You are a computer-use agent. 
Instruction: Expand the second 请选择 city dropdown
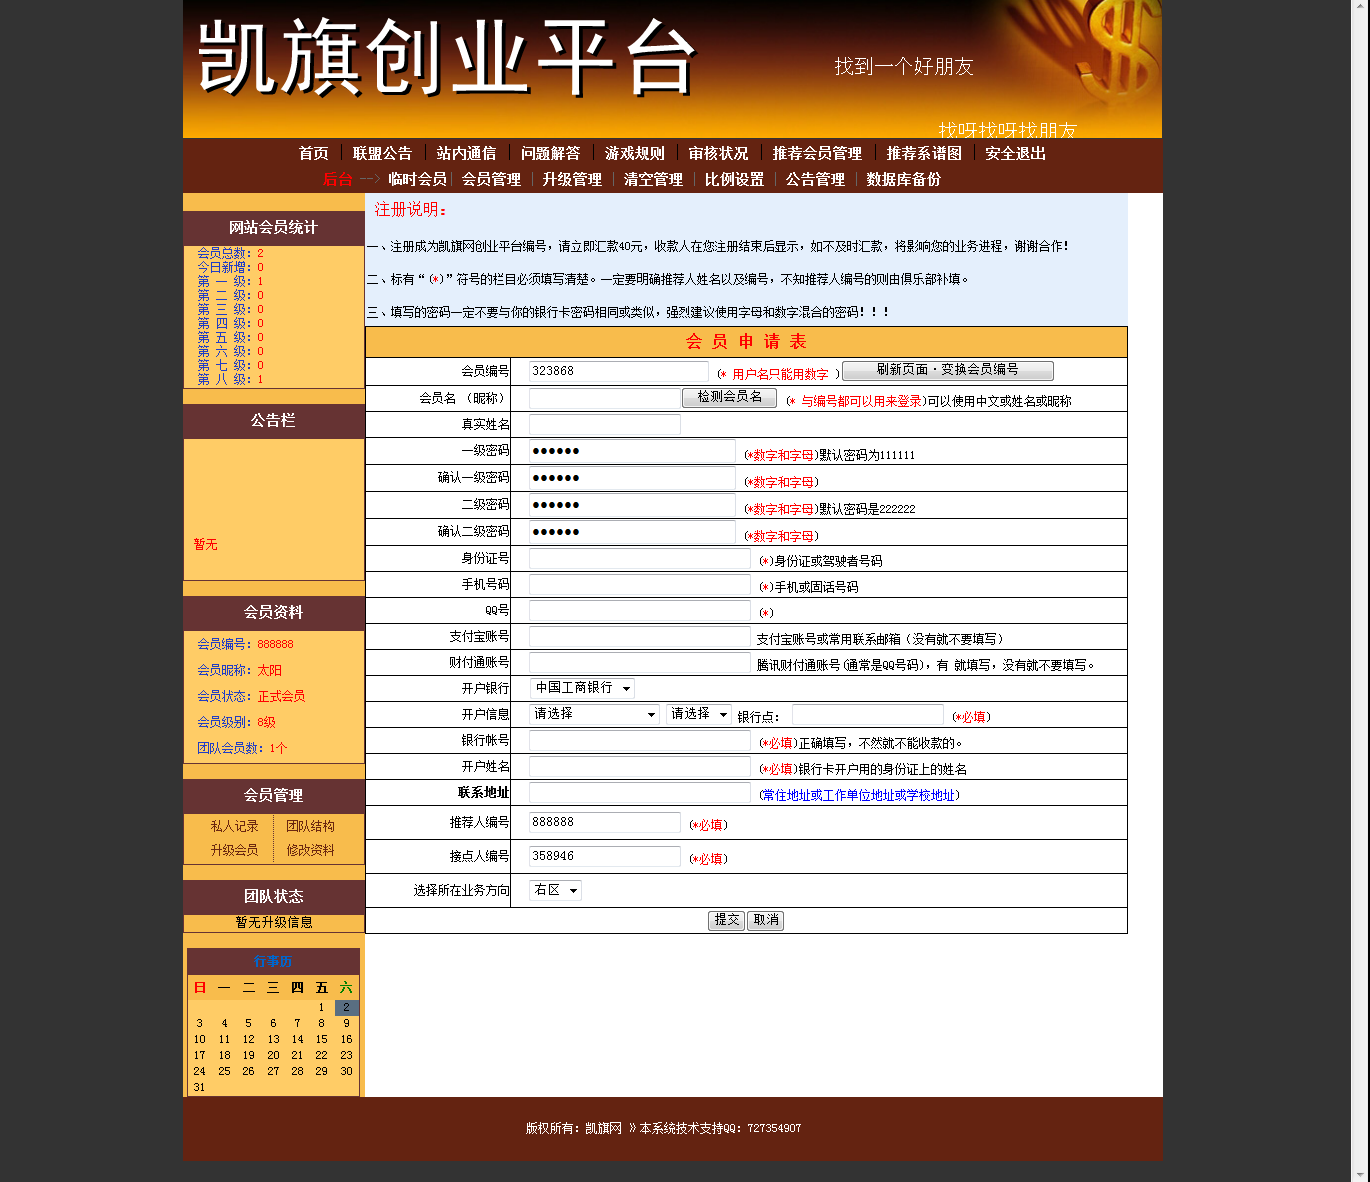pyautogui.click(x=698, y=714)
